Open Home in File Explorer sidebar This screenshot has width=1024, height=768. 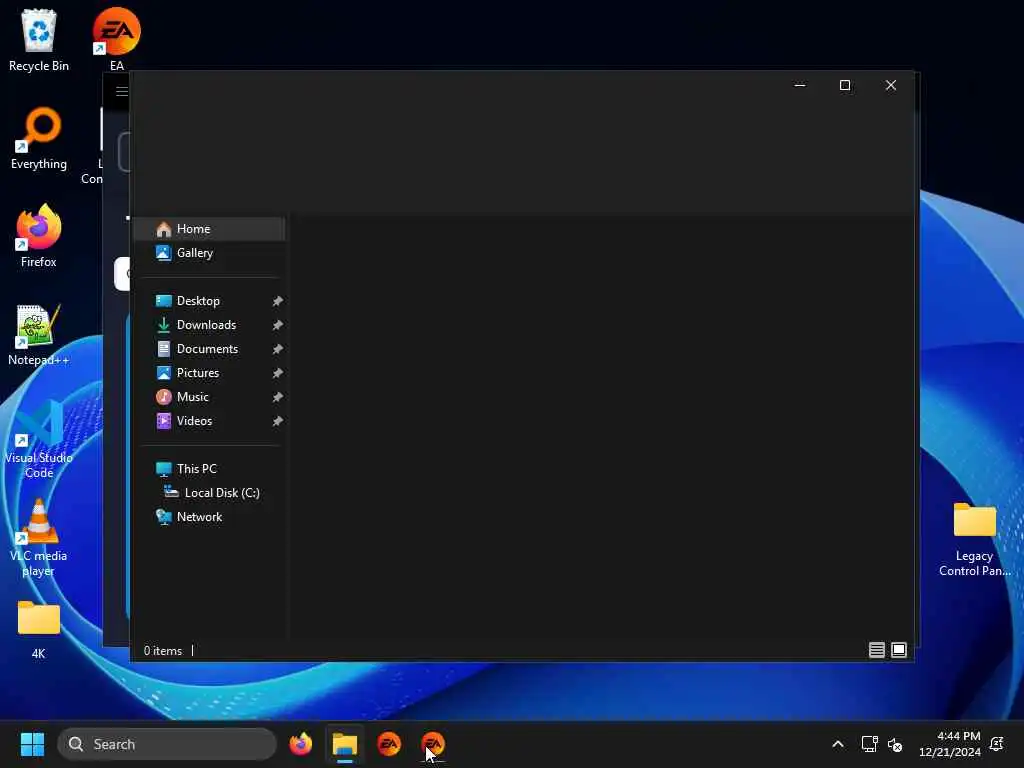pyautogui.click(x=209, y=229)
